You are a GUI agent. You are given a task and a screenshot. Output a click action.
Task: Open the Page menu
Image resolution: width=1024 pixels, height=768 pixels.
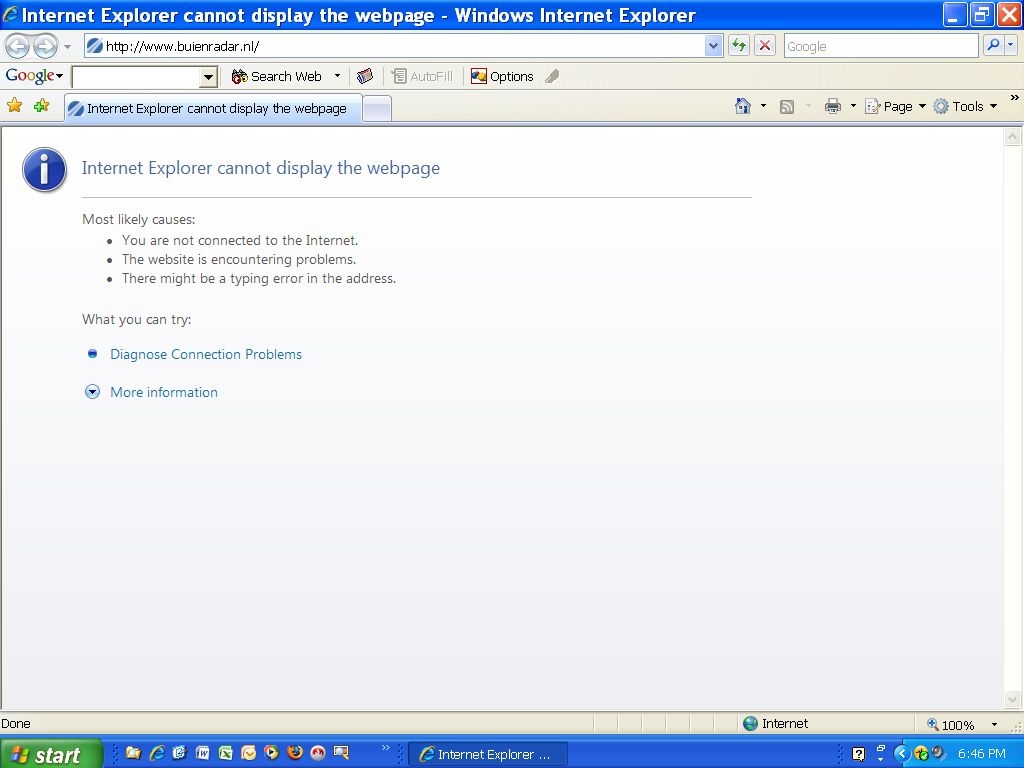tap(895, 106)
